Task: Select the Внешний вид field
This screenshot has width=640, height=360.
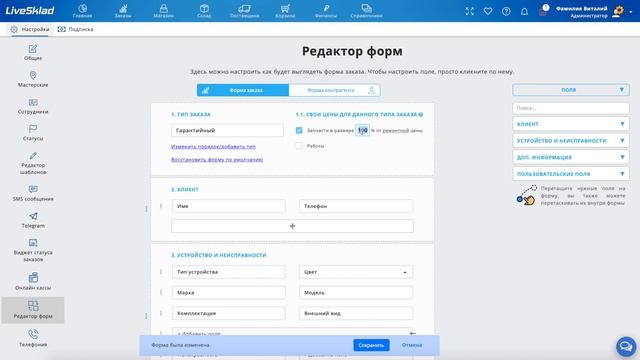Action: point(356,313)
